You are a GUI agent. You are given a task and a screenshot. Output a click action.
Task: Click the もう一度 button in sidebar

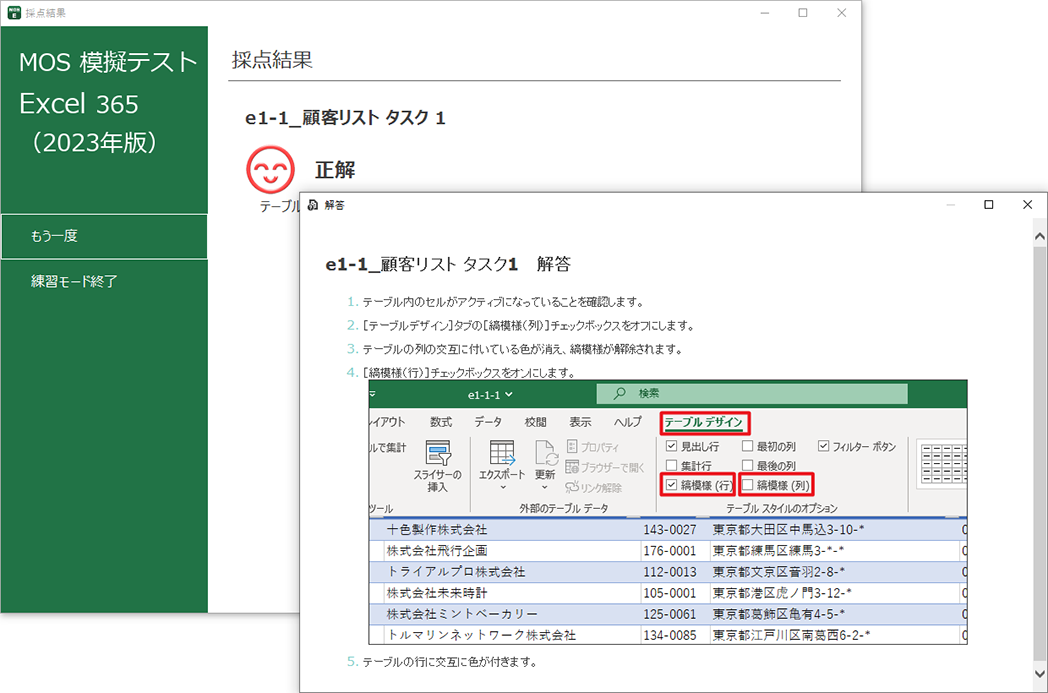(104, 236)
